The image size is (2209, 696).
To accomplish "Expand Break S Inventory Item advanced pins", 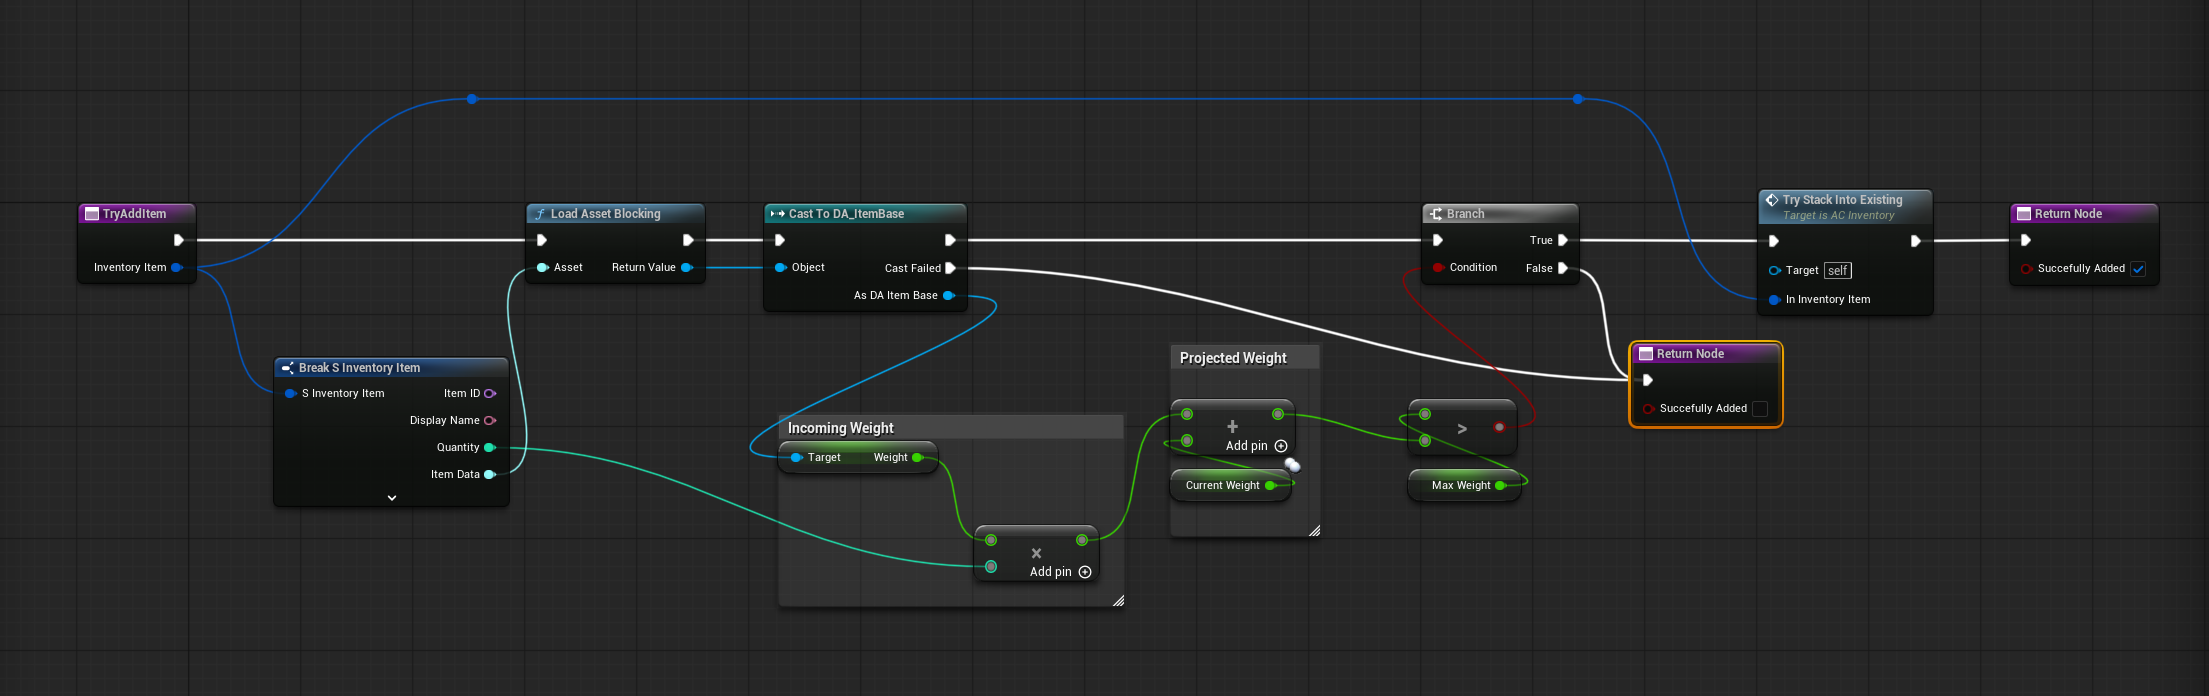I will click(392, 497).
